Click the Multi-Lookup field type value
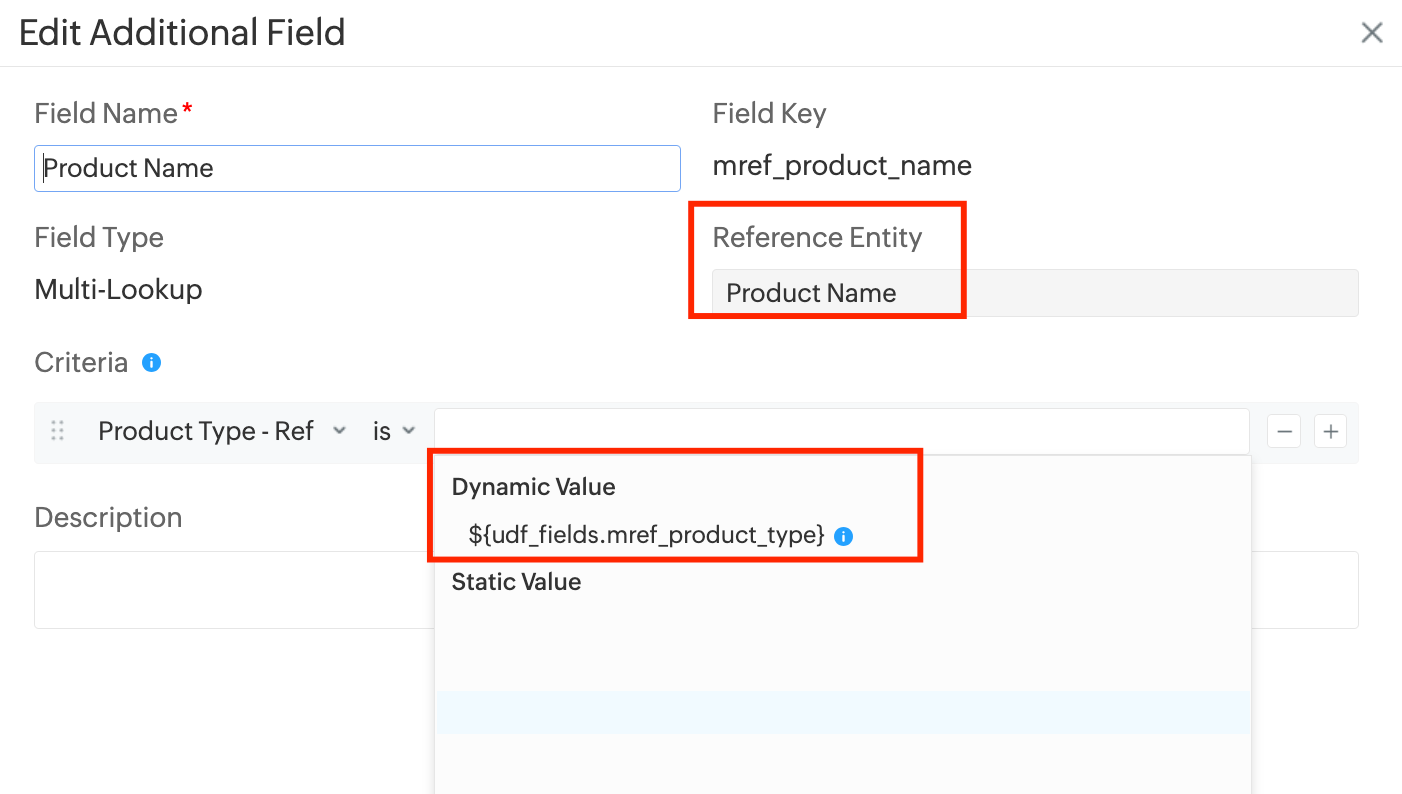Screen dimensions: 1402x794 pos(118,290)
